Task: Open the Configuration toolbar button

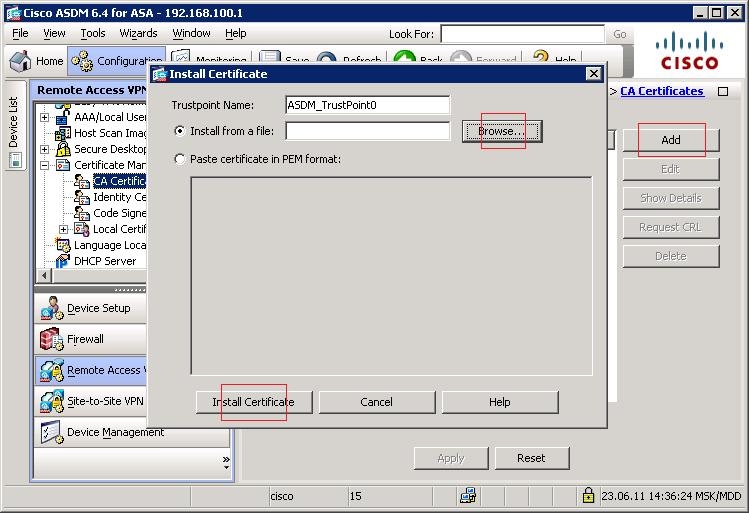Action: (x=116, y=61)
